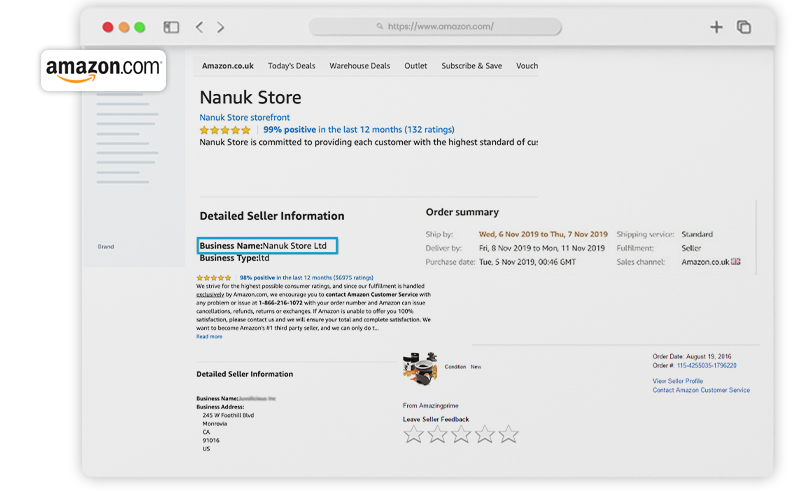Viewport: 800px width, 500px height.
Task: Open Subscribe & Save
Action: coord(471,66)
